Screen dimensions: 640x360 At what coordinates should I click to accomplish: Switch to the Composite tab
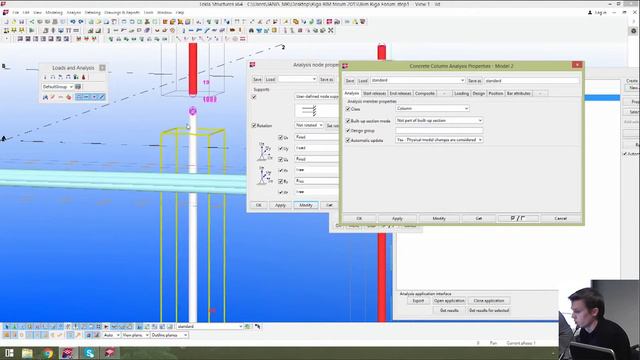point(424,93)
